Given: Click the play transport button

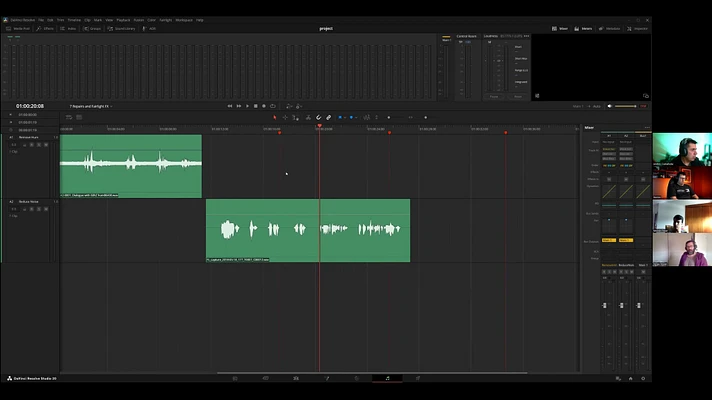Looking at the screenshot, I should tap(247, 106).
